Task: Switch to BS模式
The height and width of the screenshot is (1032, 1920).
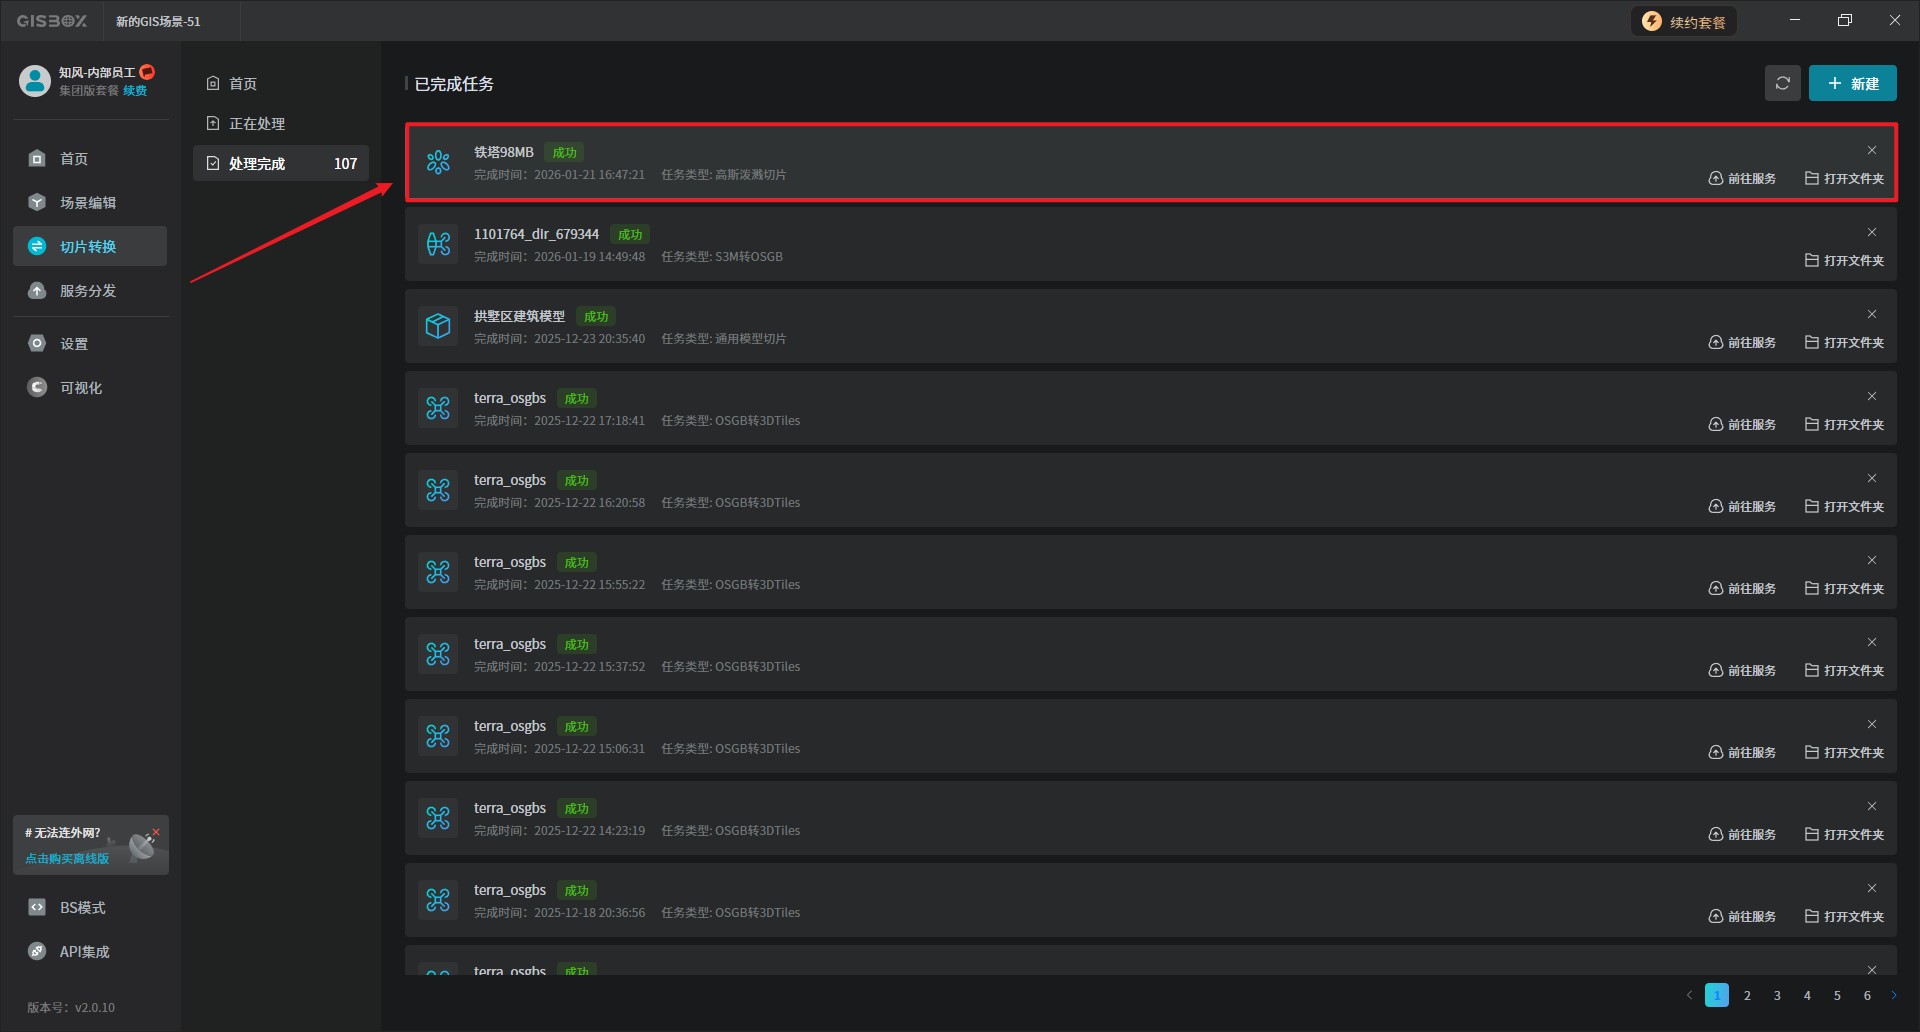Action: coord(82,908)
